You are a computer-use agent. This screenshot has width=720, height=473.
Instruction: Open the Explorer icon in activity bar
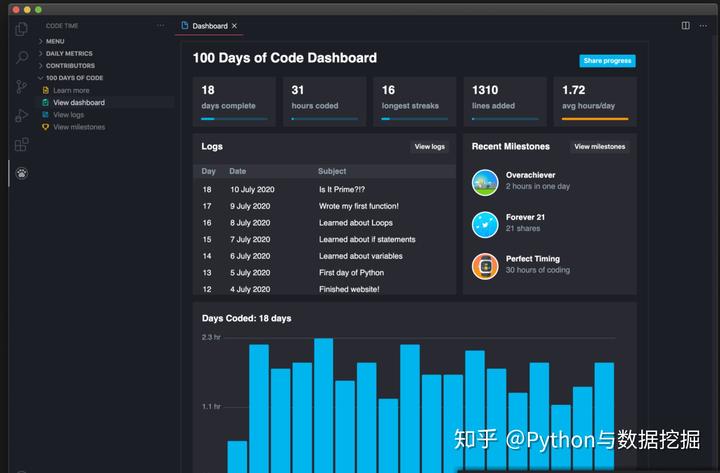(21, 28)
